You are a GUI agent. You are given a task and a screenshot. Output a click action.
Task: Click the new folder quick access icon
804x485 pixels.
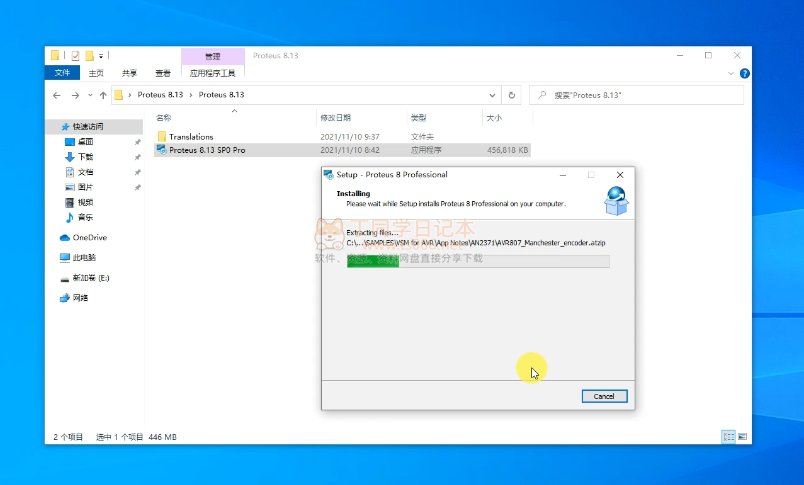89,55
